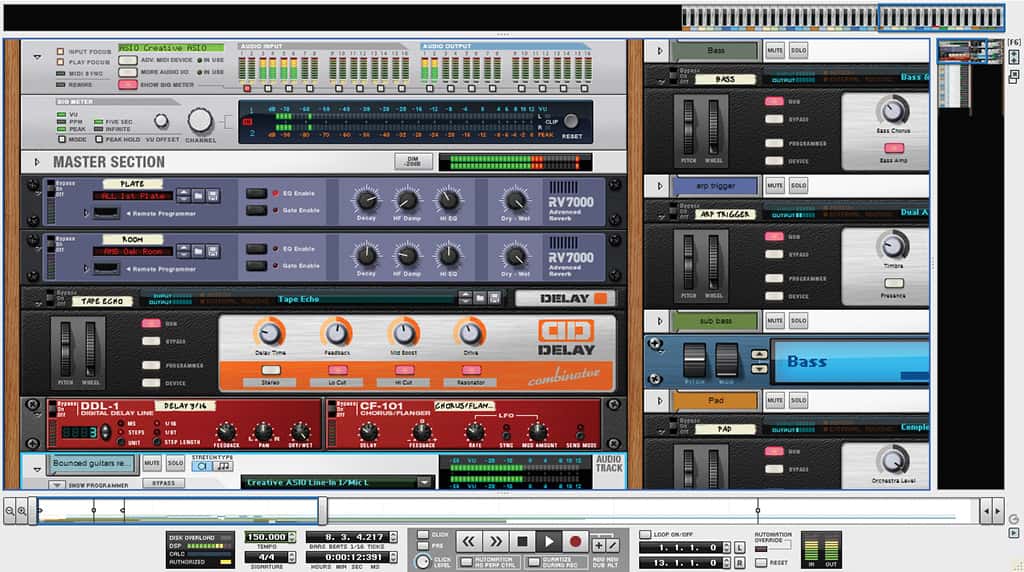This screenshot has height=572, width=1024.
Task: Solo the arp trigger channel
Action: 799,185
